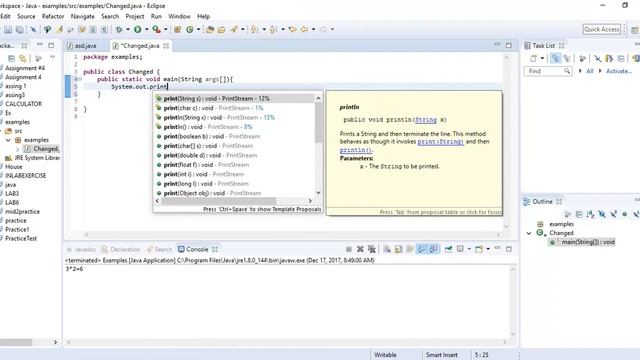
Task: Toggle Hide Static Members in Outline
Action: [x=613, y=214]
